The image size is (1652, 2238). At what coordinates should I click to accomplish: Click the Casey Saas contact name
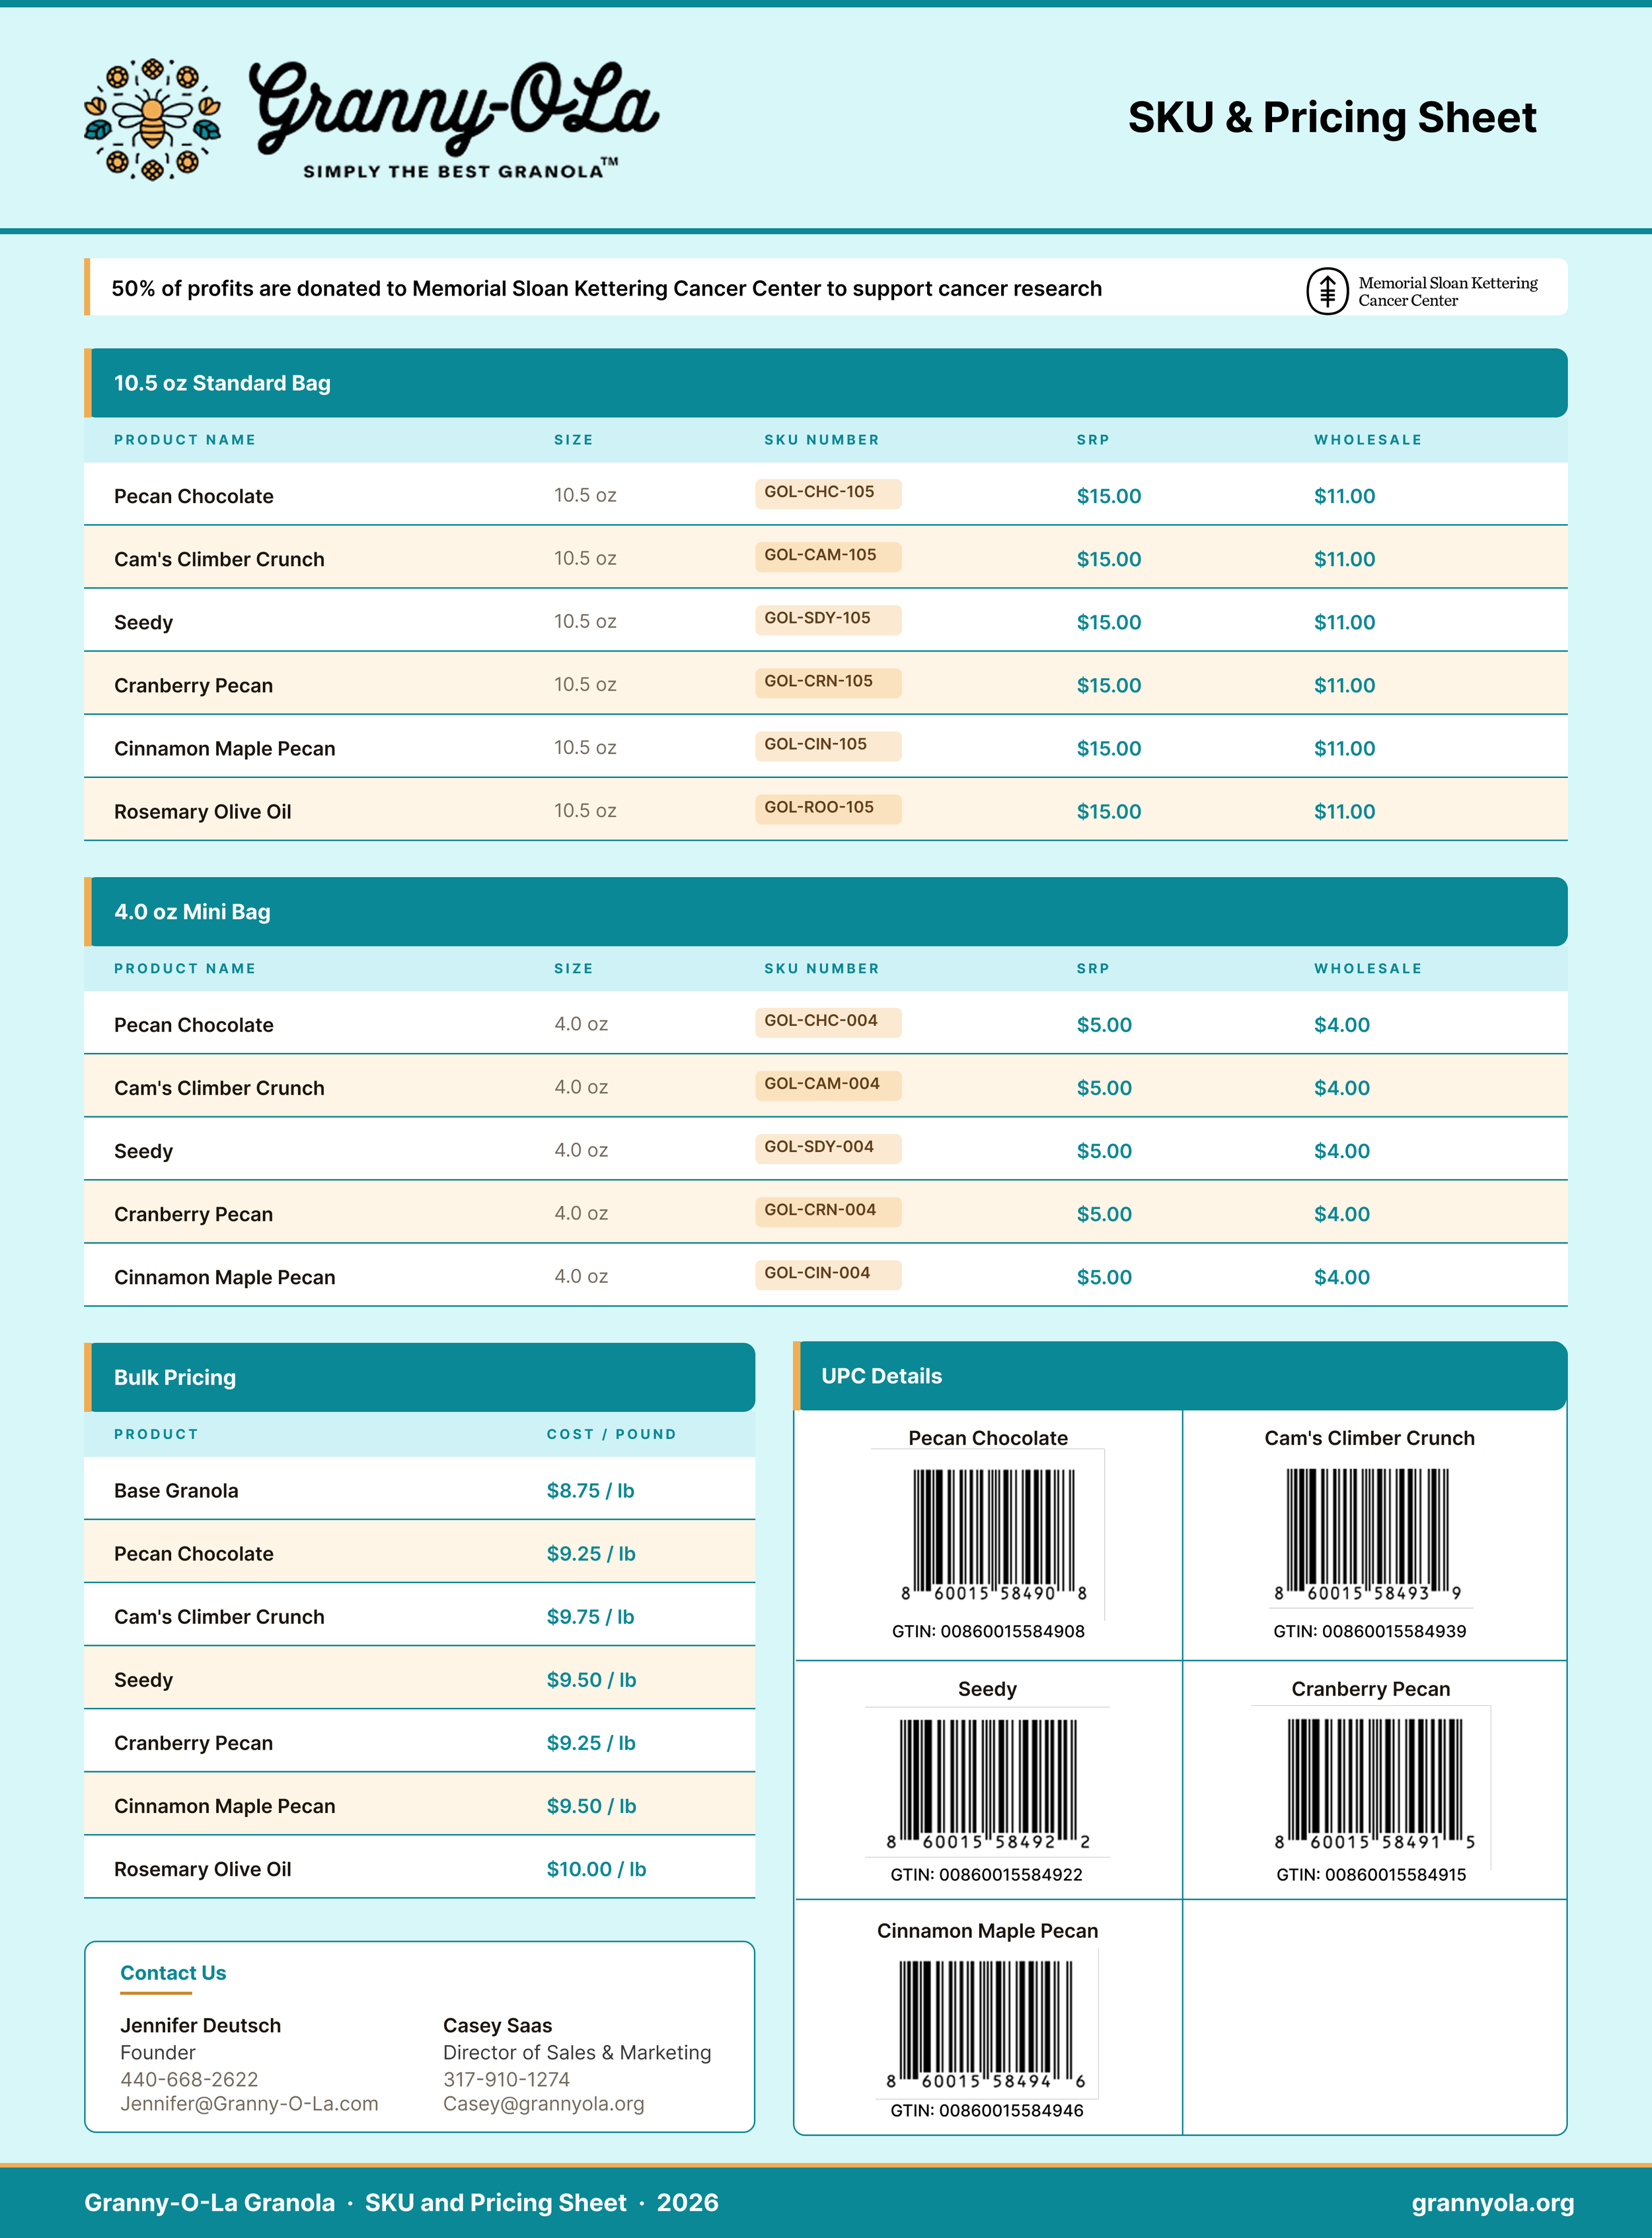(x=497, y=2025)
